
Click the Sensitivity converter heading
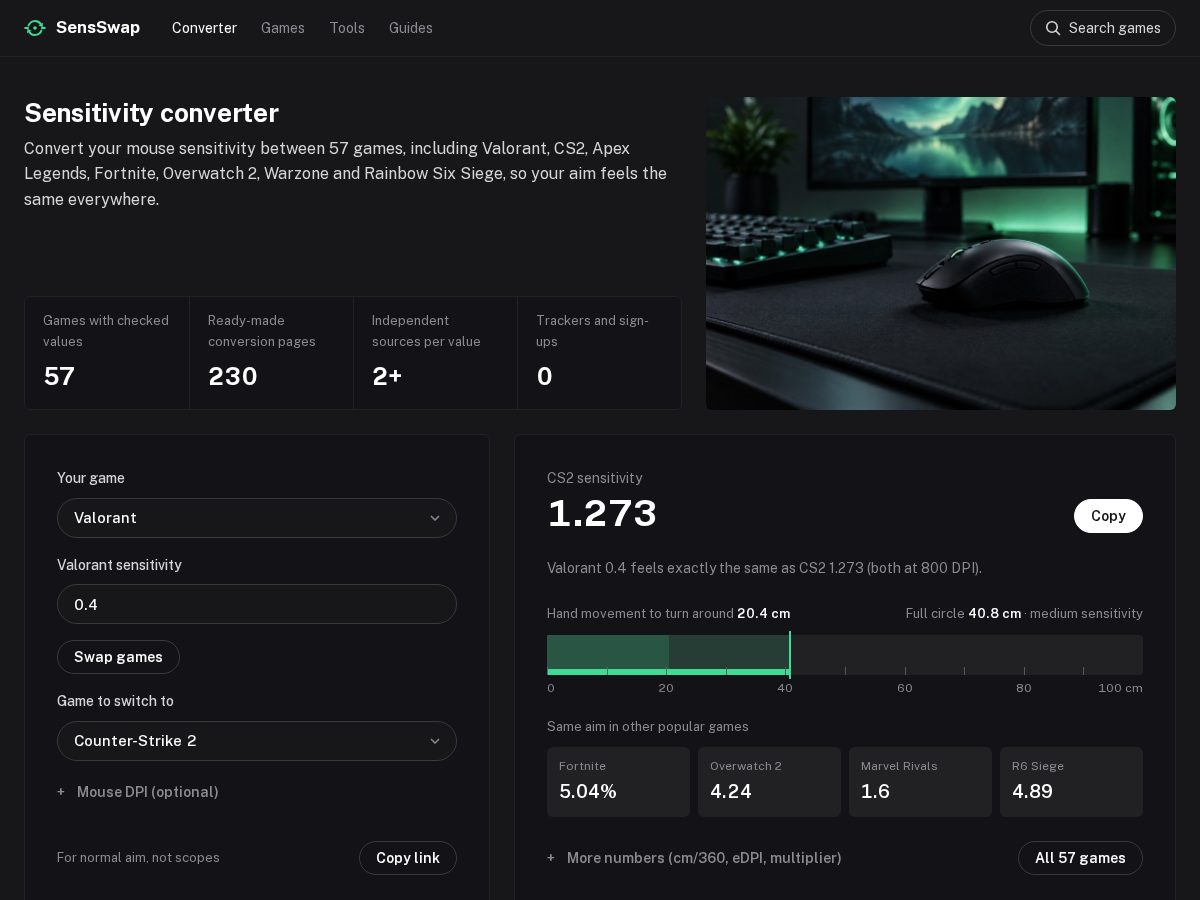click(151, 113)
